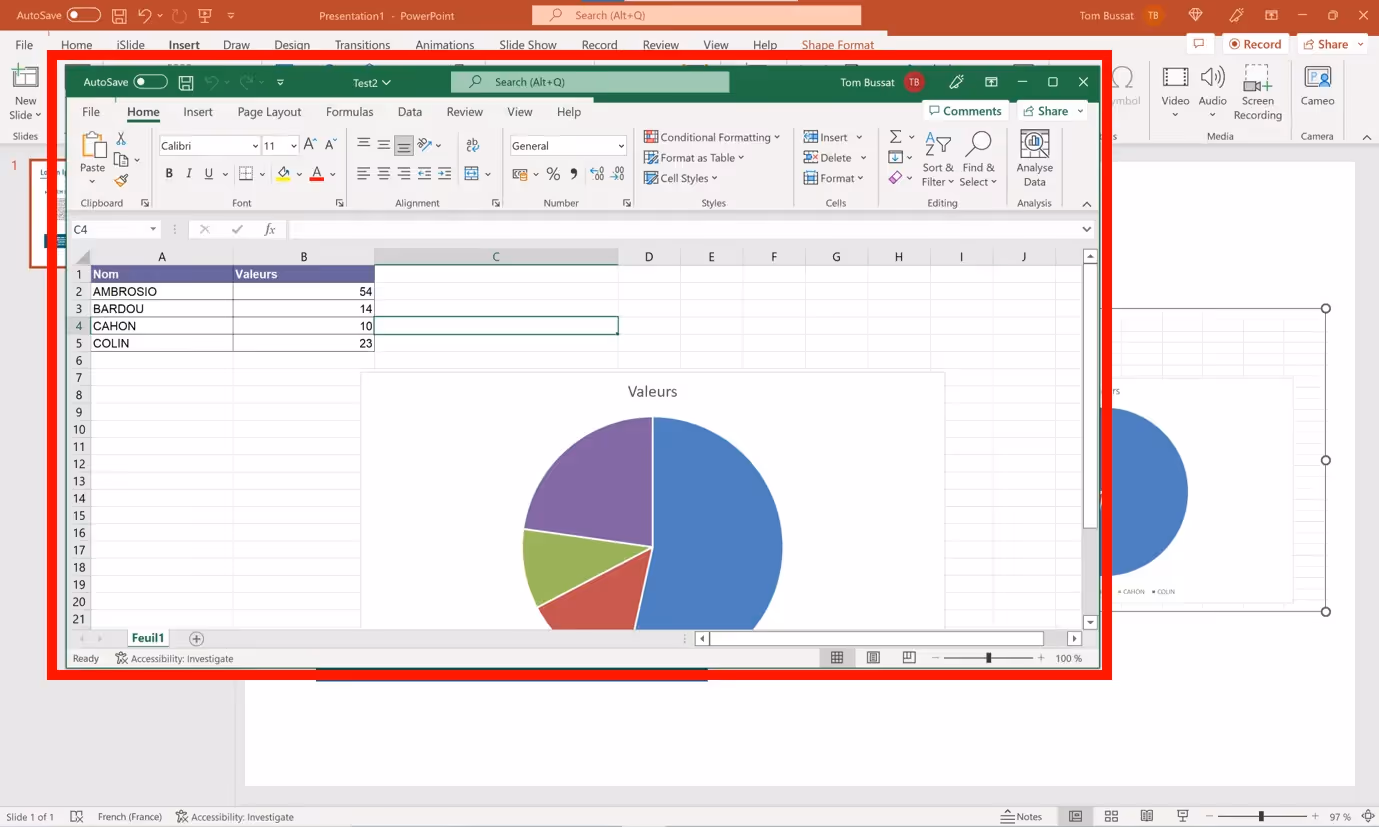
Task: Open the font size dropdown showing 11
Action: pyautogui.click(x=293, y=146)
